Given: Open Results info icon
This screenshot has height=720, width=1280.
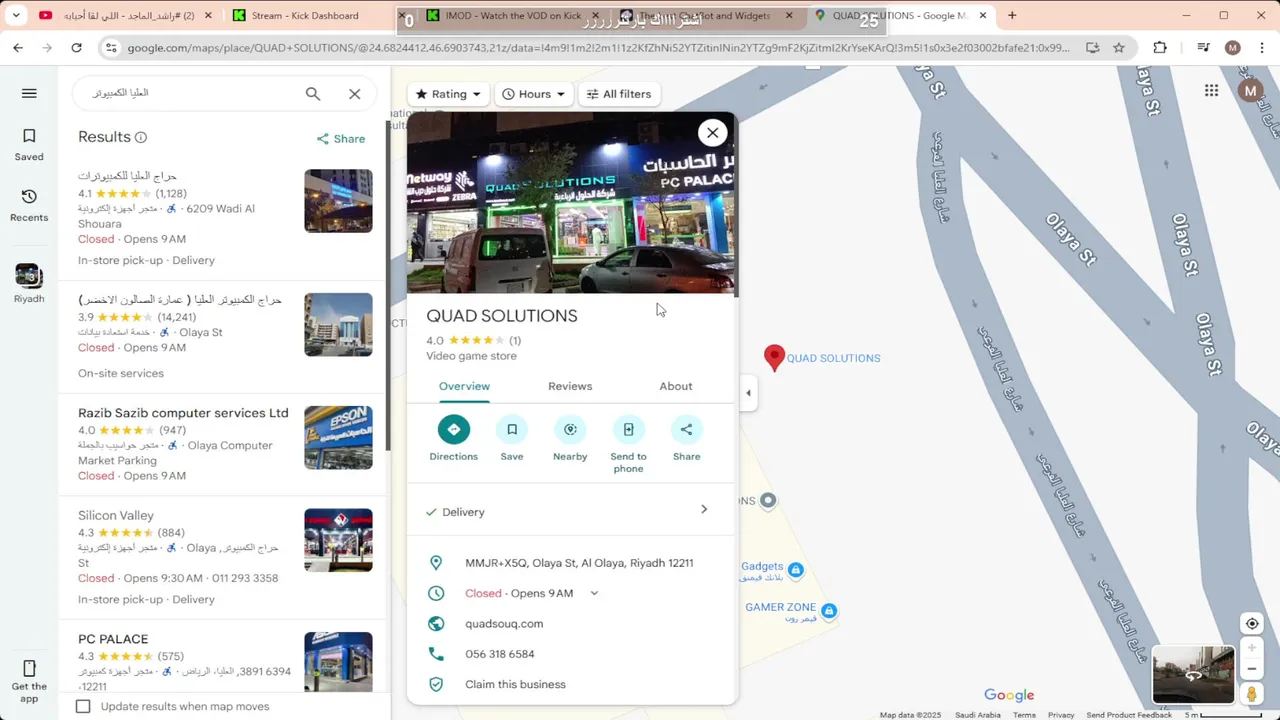Looking at the screenshot, I should [141, 137].
